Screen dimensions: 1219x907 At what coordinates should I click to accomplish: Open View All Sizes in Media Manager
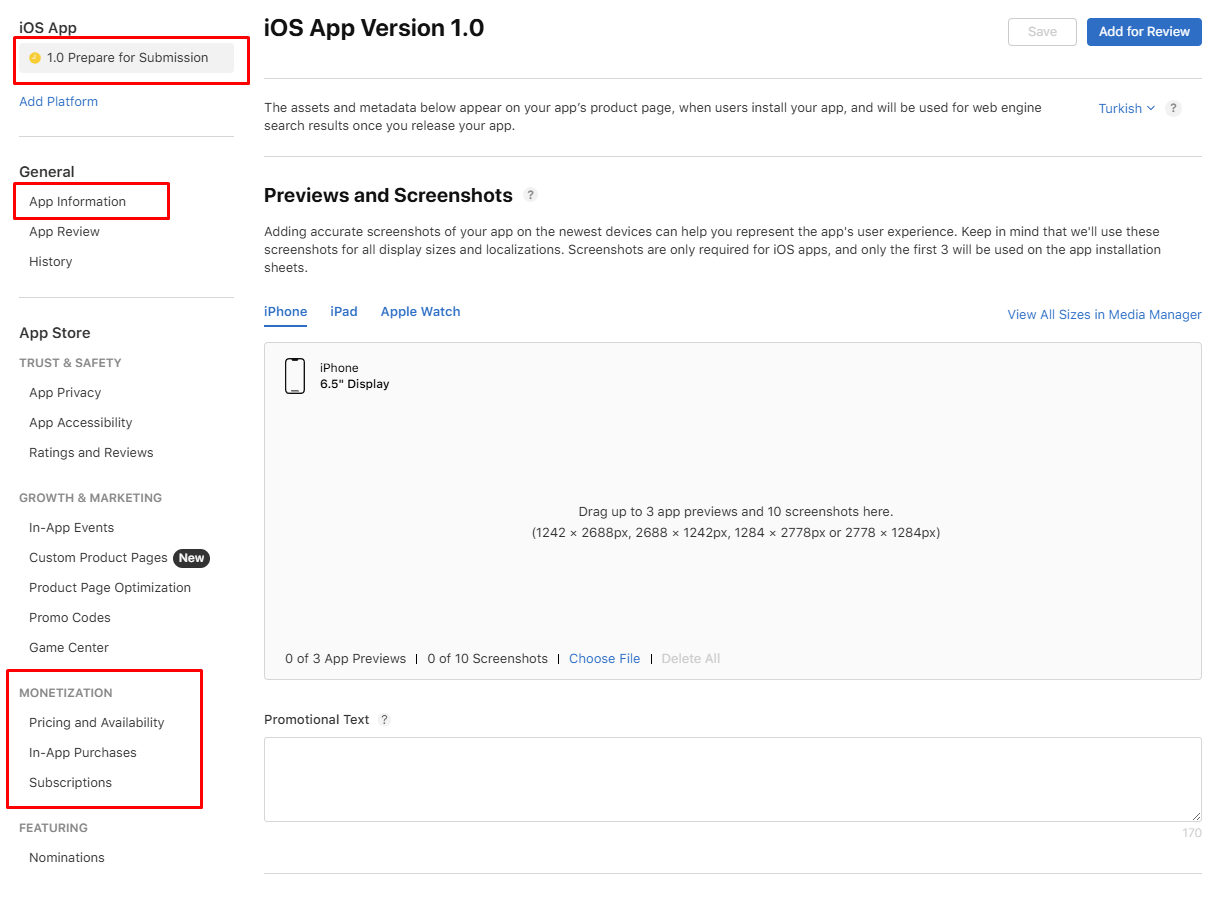pos(1104,314)
